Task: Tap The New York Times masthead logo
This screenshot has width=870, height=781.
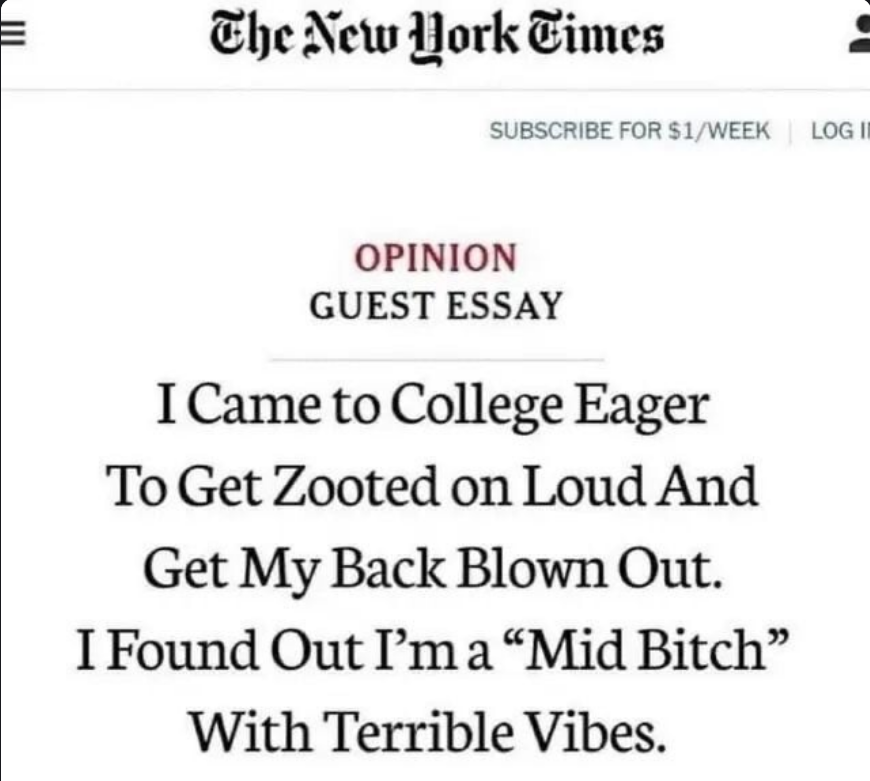Action: (x=435, y=35)
